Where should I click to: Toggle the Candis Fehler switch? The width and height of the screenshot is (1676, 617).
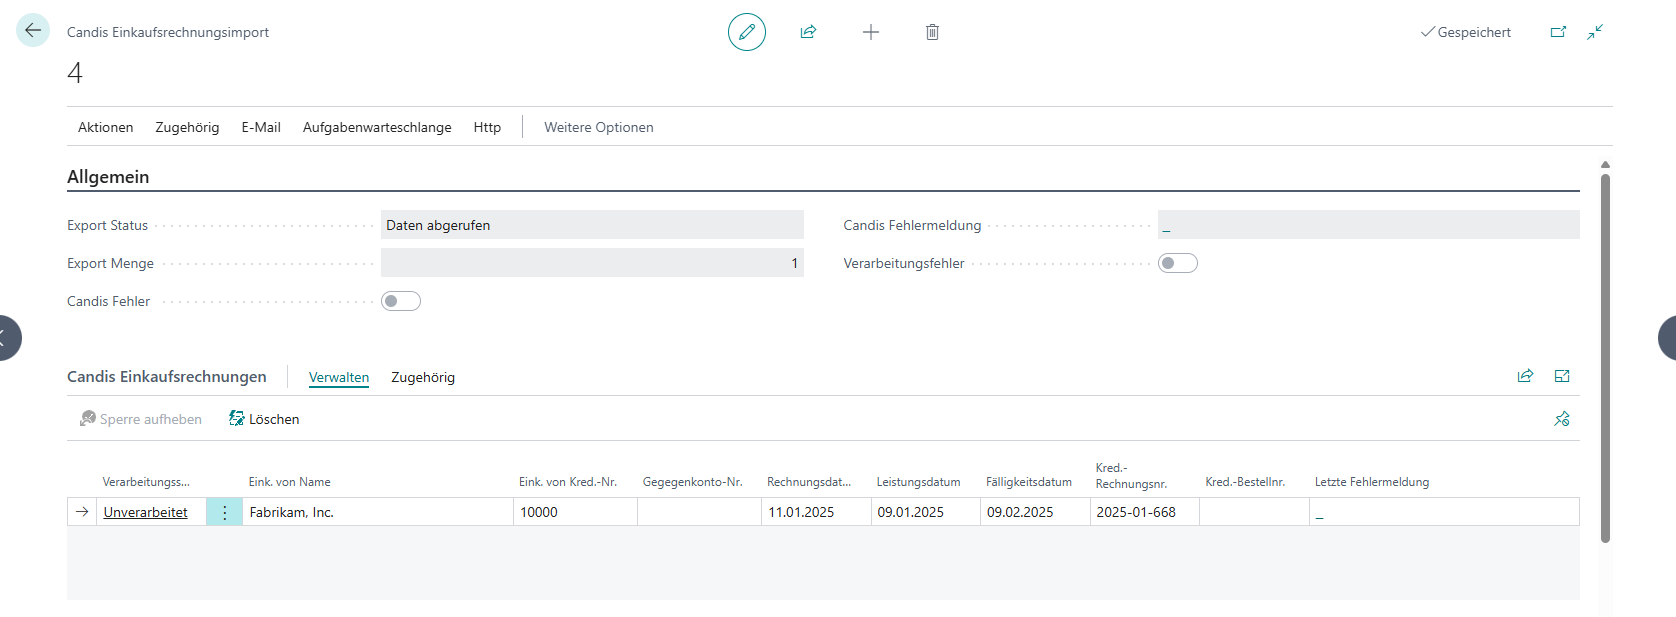[x=401, y=301]
